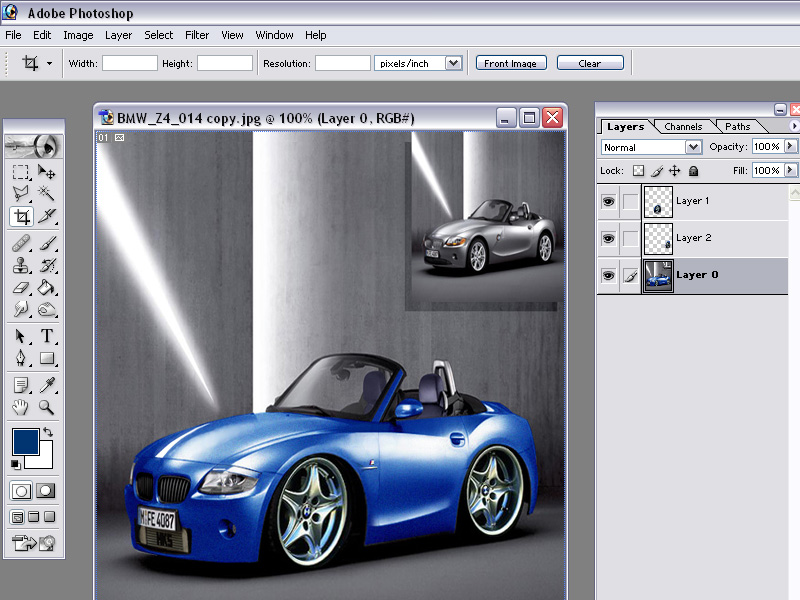This screenshot has height=600, width=800.
Task: Choose Full Screen Mode button
Action: [49, 517]
